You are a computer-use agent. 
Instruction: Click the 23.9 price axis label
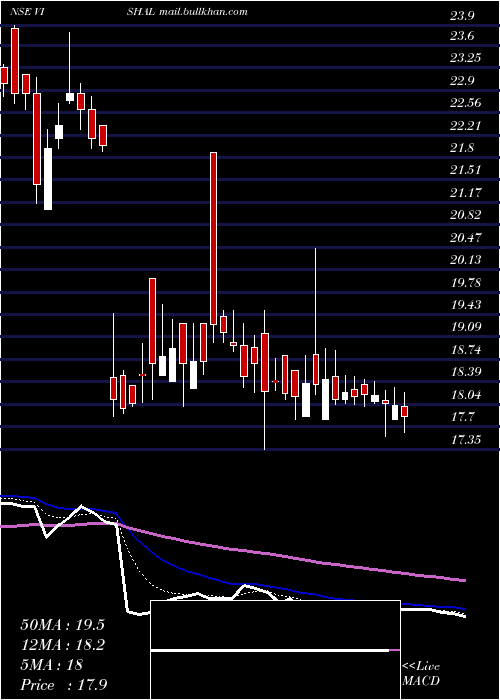click(462, 17)
